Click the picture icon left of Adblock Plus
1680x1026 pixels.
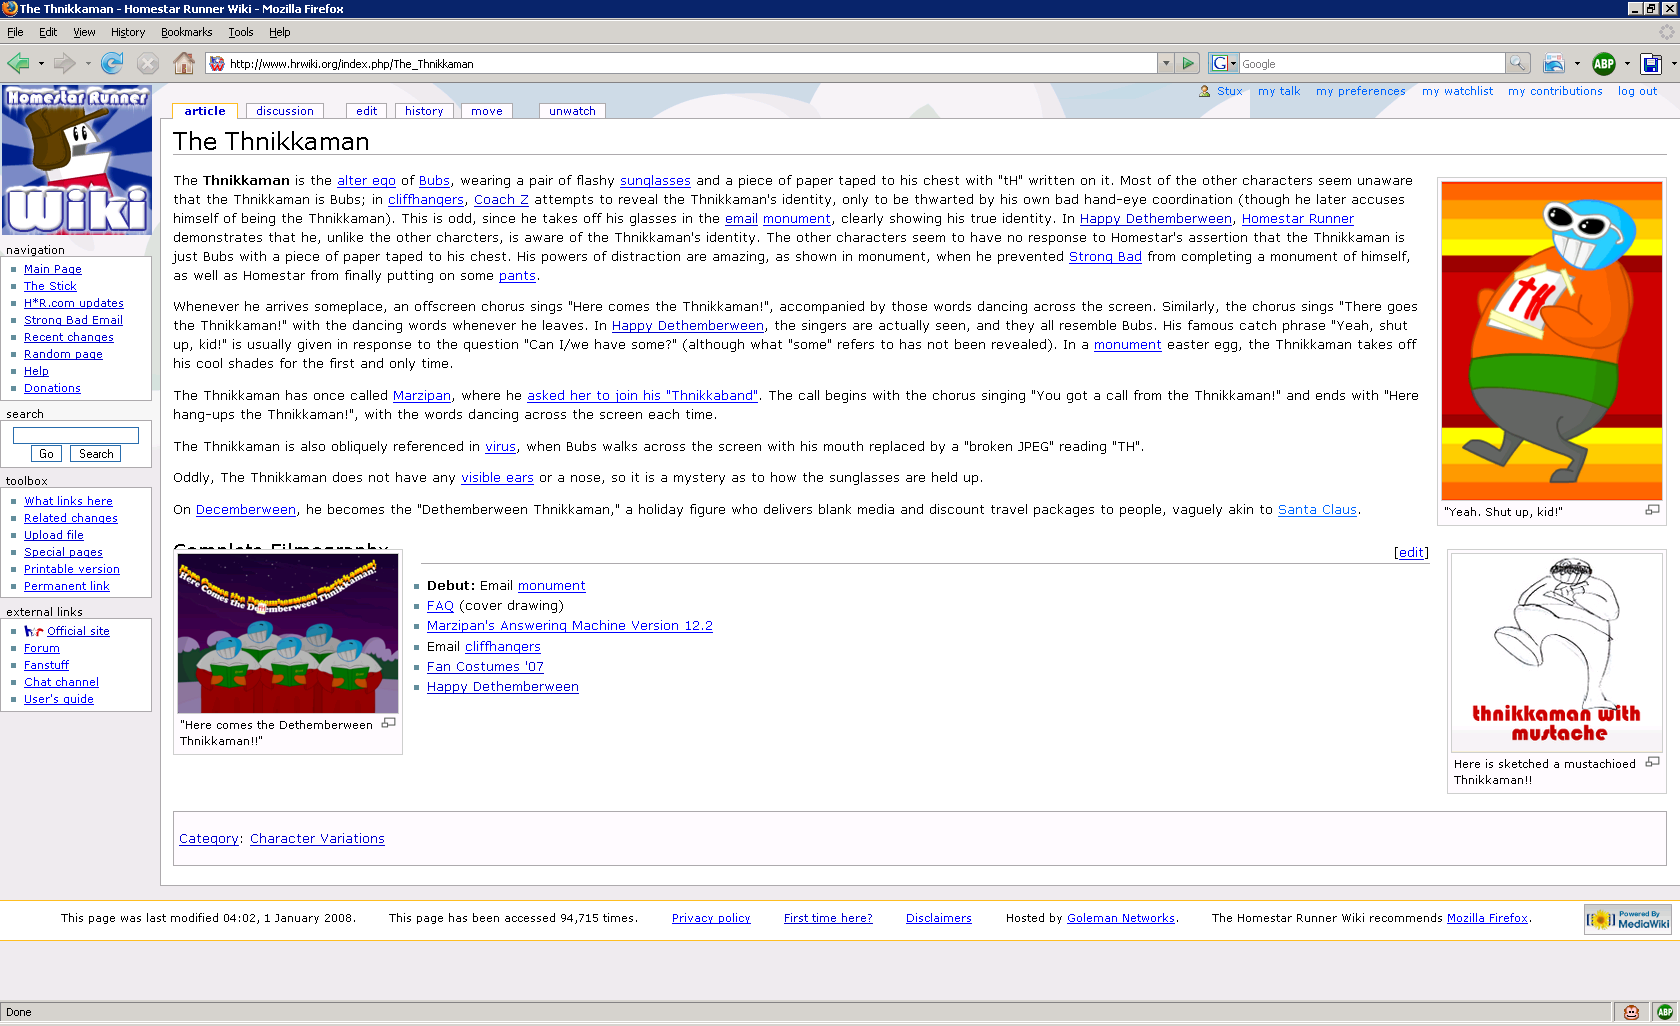[x=1554, y=63]
